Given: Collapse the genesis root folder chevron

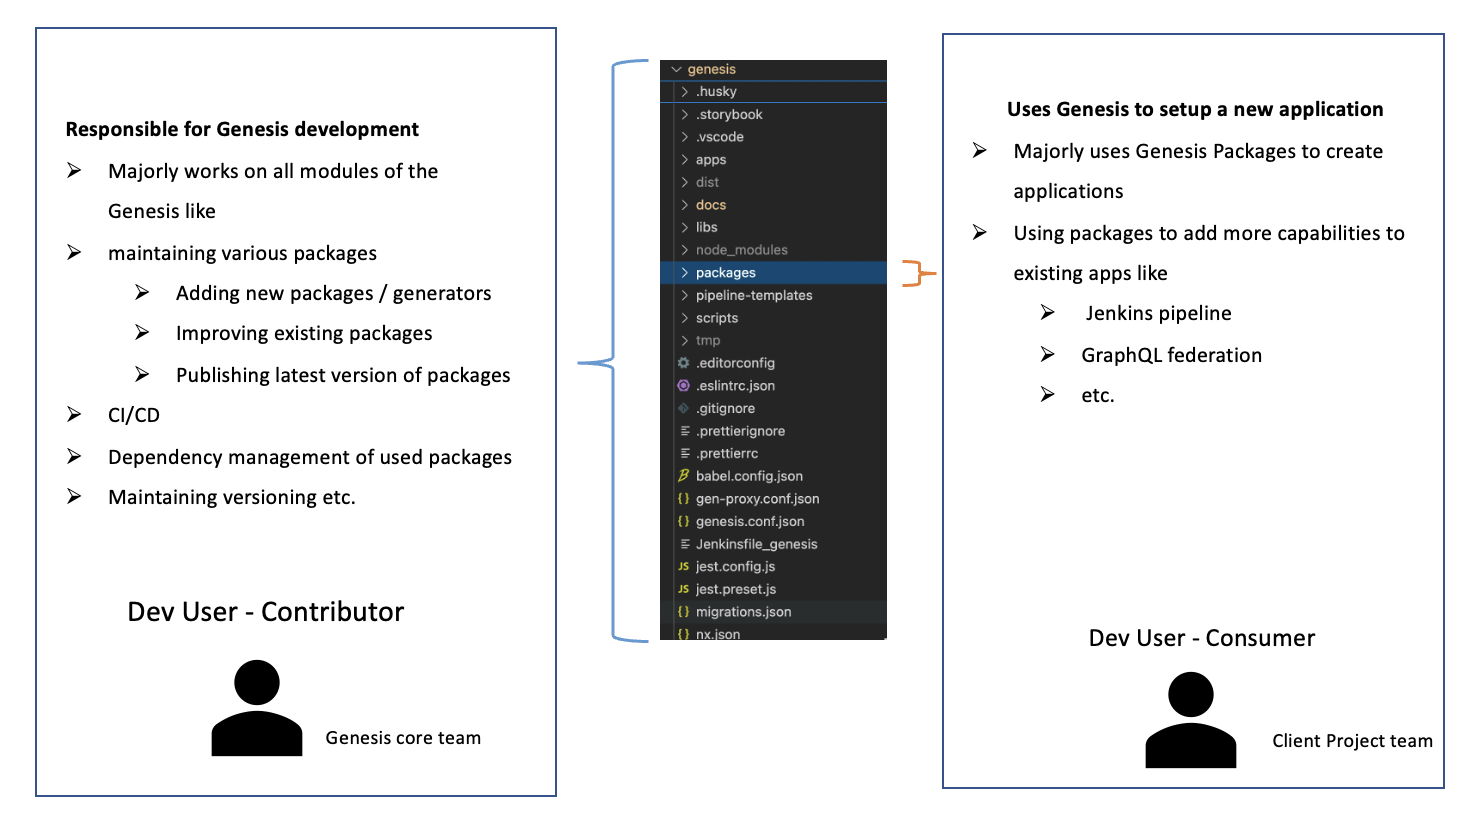Looking at the screenshot, I should click(677, 69).
